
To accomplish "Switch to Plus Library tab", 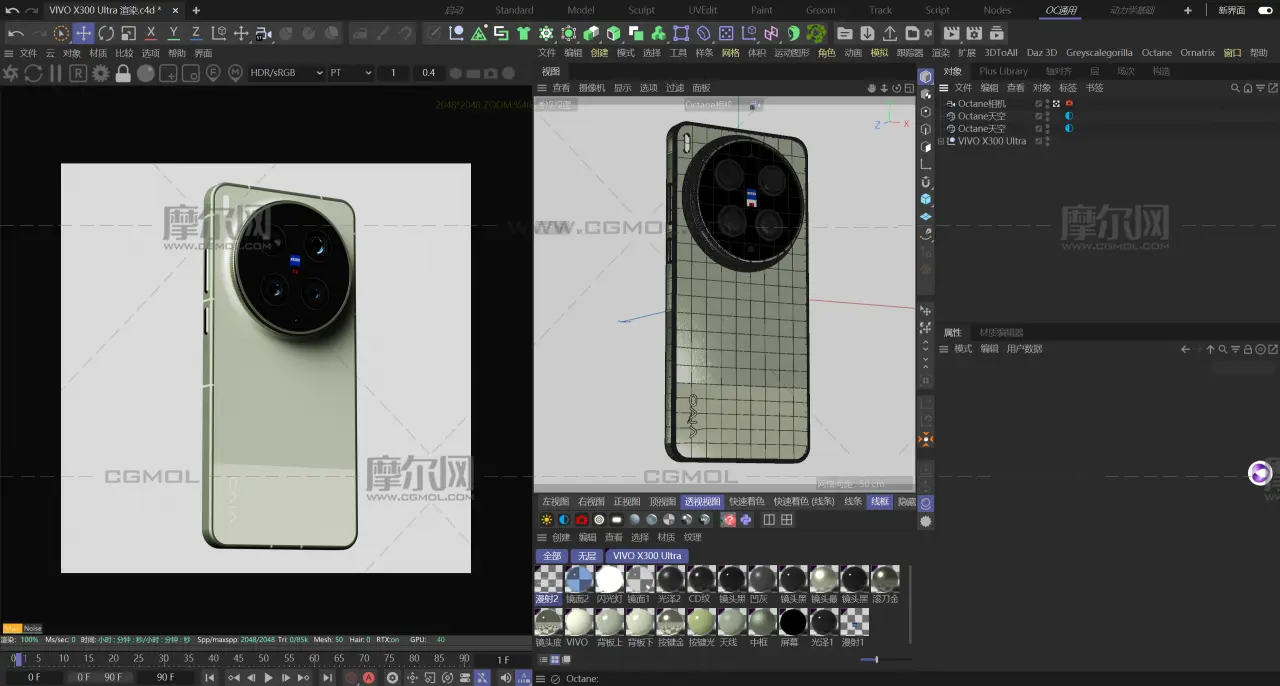I will [x=1003, y=72].
